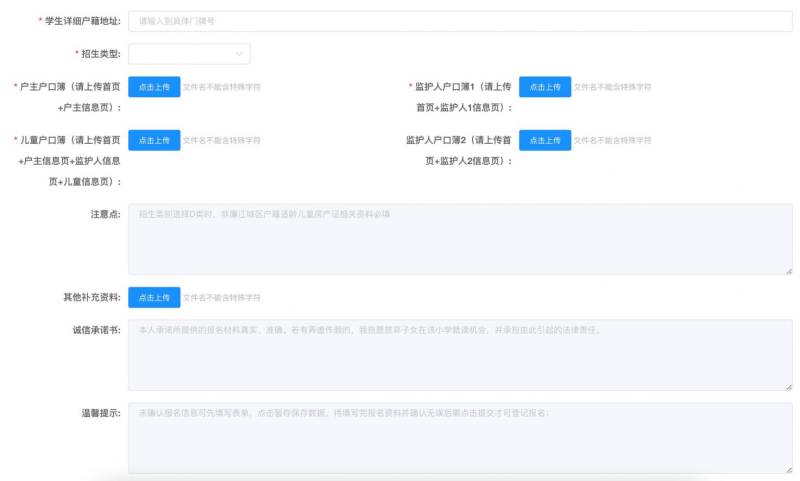Click the 招生类型 label text
The width and height of the screenshot is (800, 481).
(x=100, y=54)
